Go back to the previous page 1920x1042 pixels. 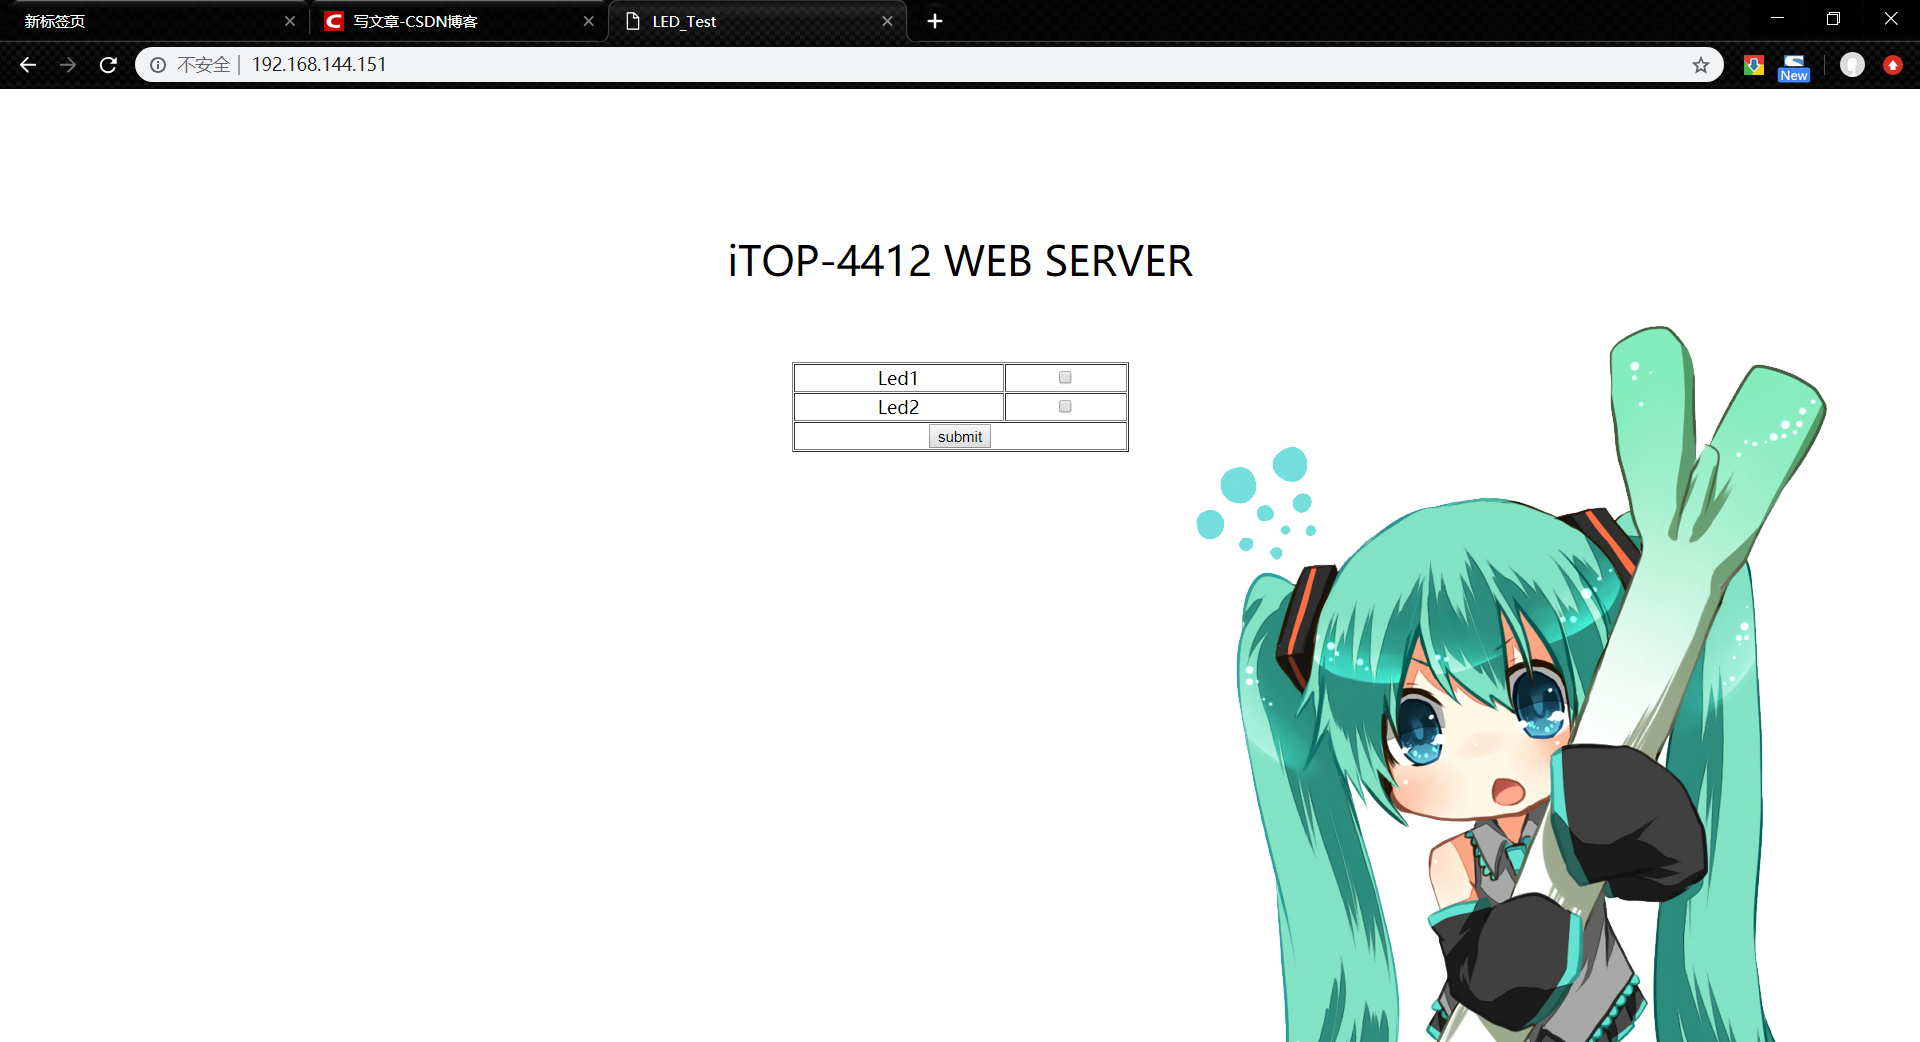[28, 65]
